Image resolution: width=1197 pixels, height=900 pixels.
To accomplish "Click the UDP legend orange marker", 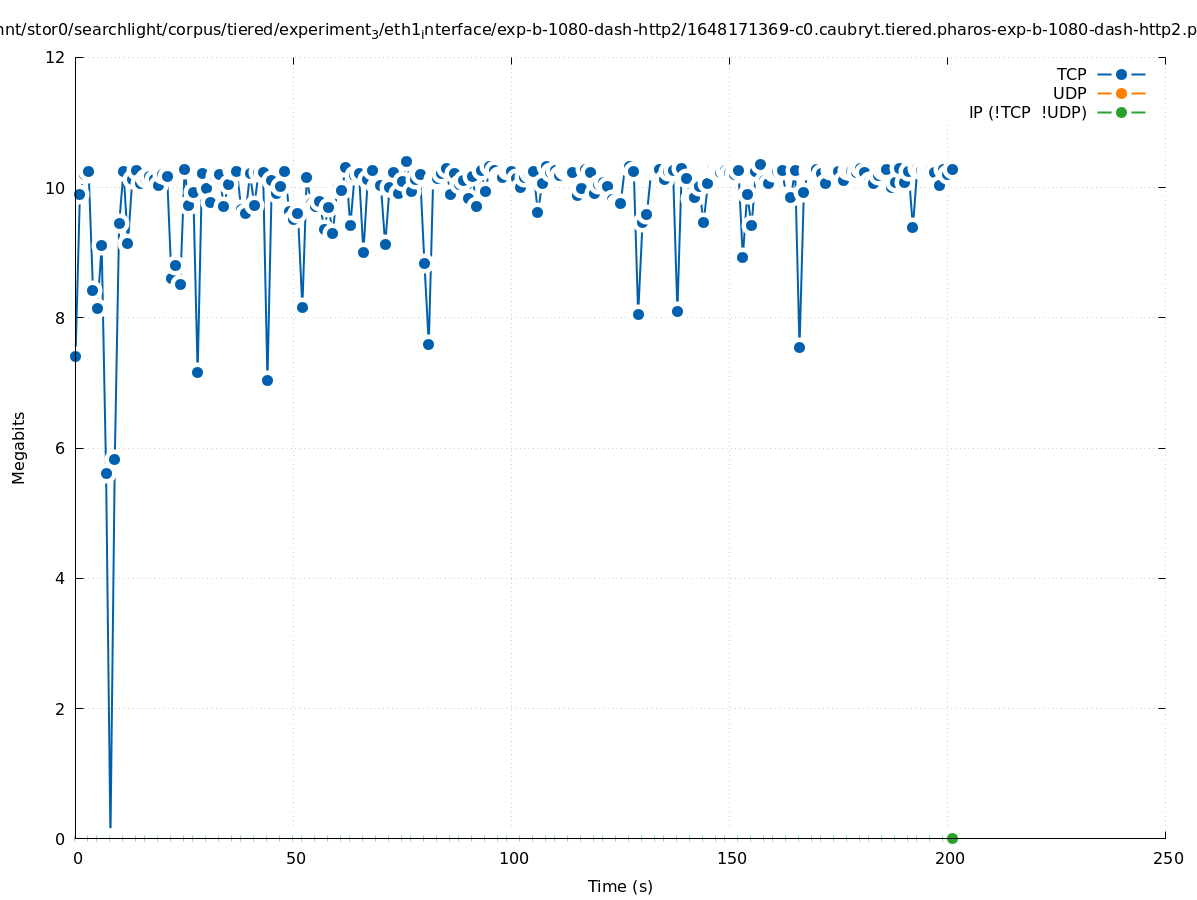I will click(x=1121, y=93).
